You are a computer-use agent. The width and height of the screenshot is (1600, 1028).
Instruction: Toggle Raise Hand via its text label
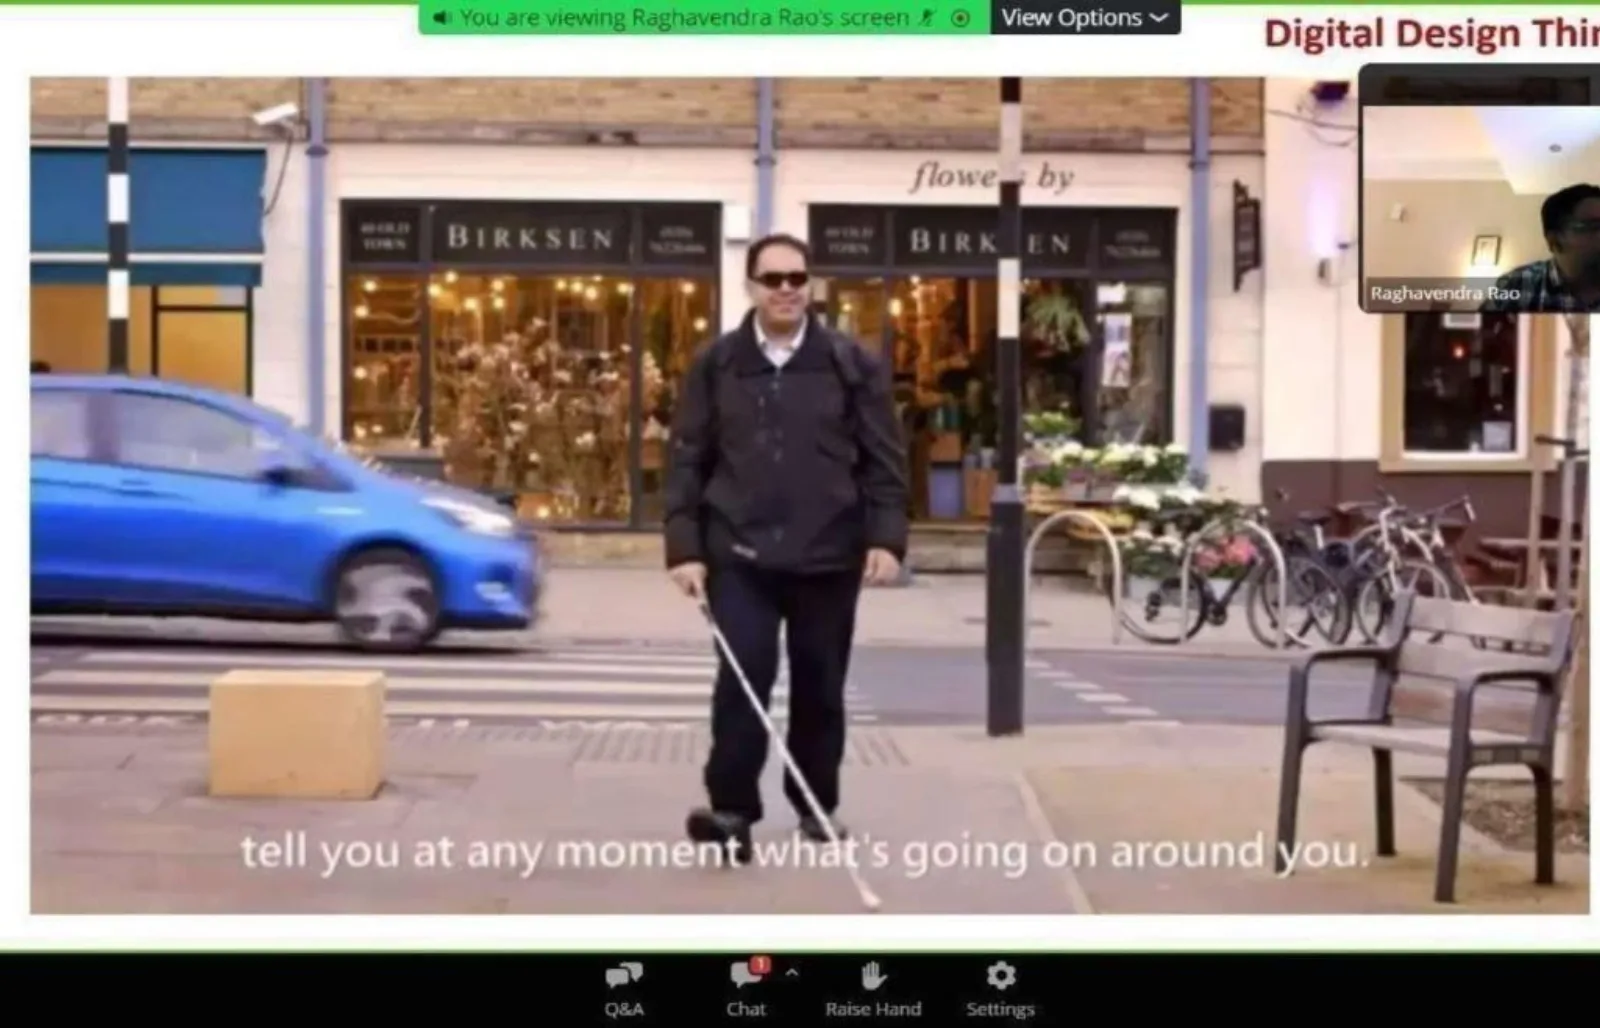click(x=873, y=1009)
